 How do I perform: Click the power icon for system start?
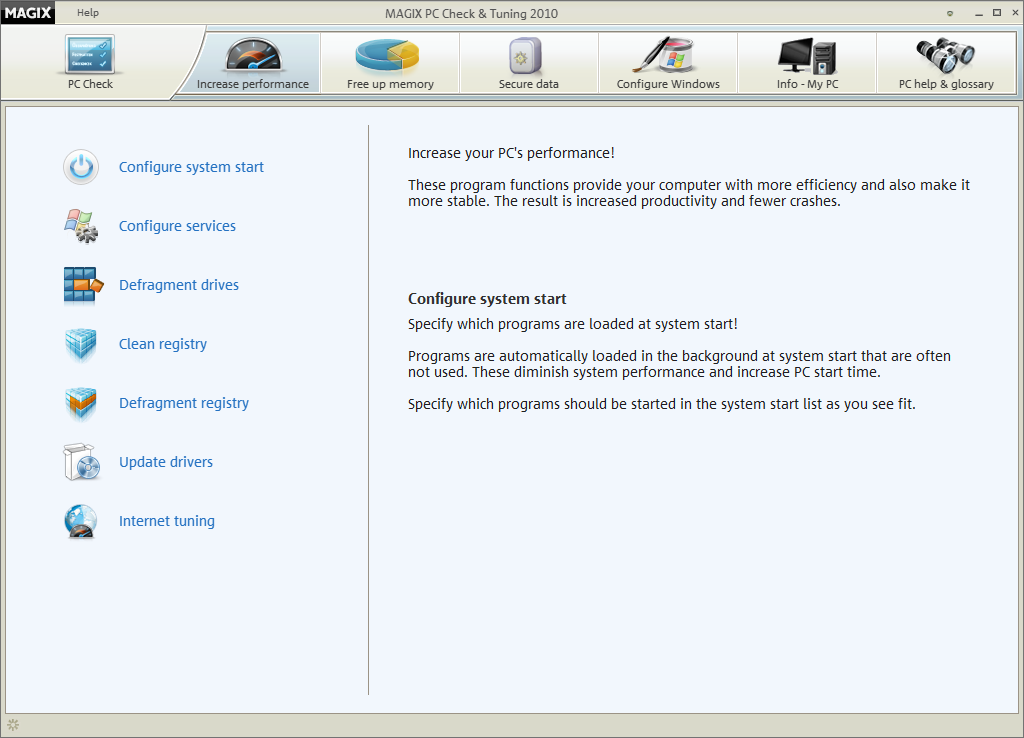click(x=81, y=167)
